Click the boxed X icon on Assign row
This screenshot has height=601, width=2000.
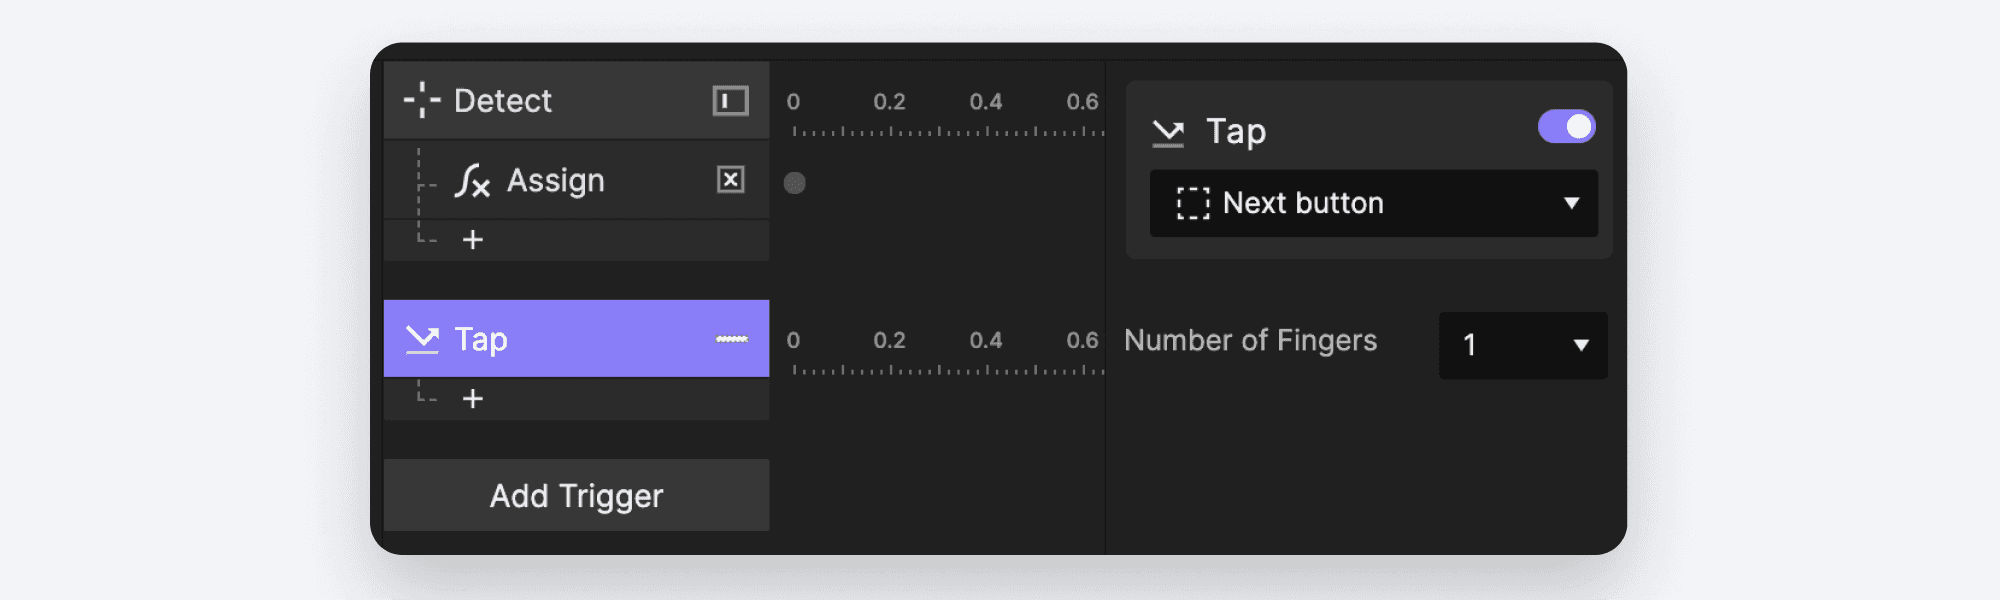click(730, 181)
